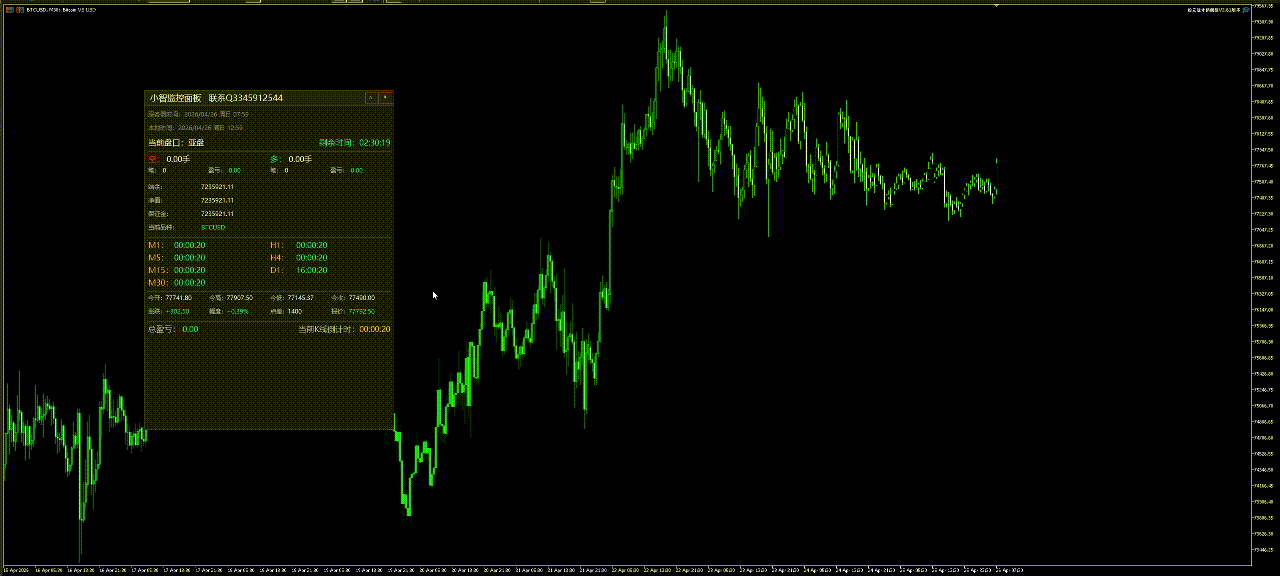Click the today's open value 77741.80
Image resolution: width=1280 pixels, height=576 pixels.
click(x=178, y=298)
